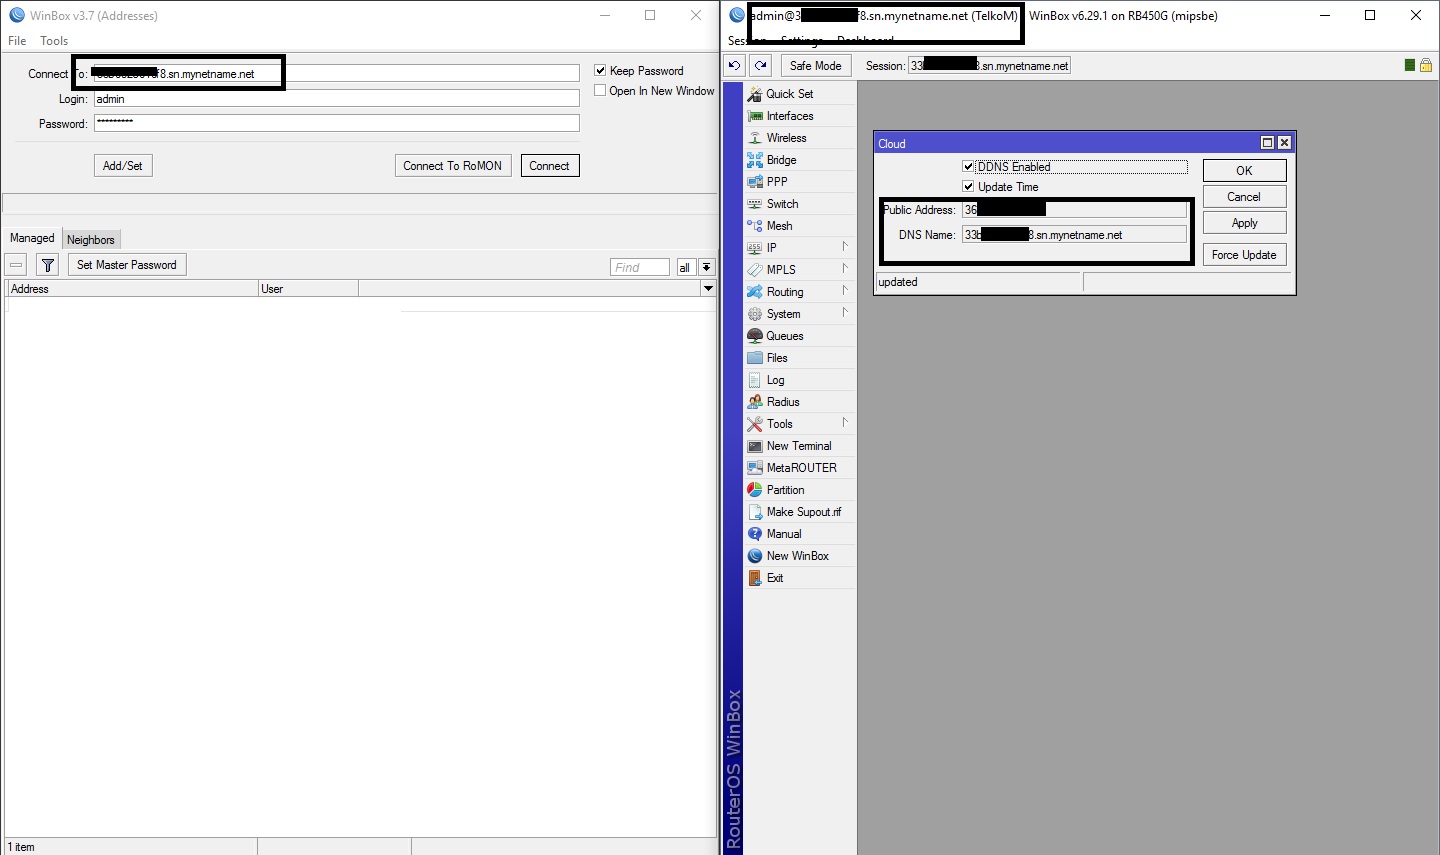The height and width of the screenshot is (855, 1440).
Task: Open the Queues sidebar entry
Action: point(800,336)
